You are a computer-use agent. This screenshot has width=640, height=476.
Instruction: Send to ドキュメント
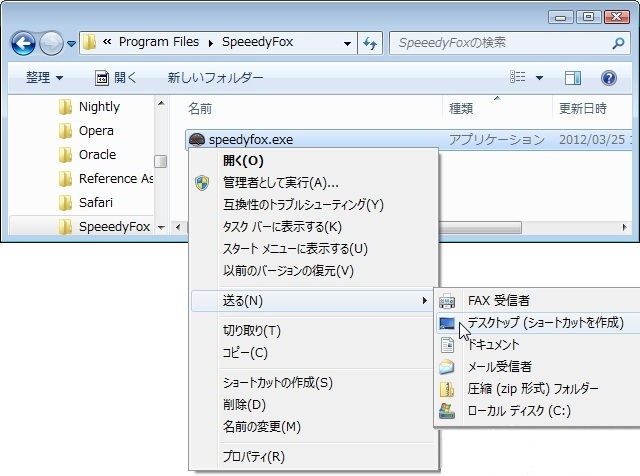(537, 345)
